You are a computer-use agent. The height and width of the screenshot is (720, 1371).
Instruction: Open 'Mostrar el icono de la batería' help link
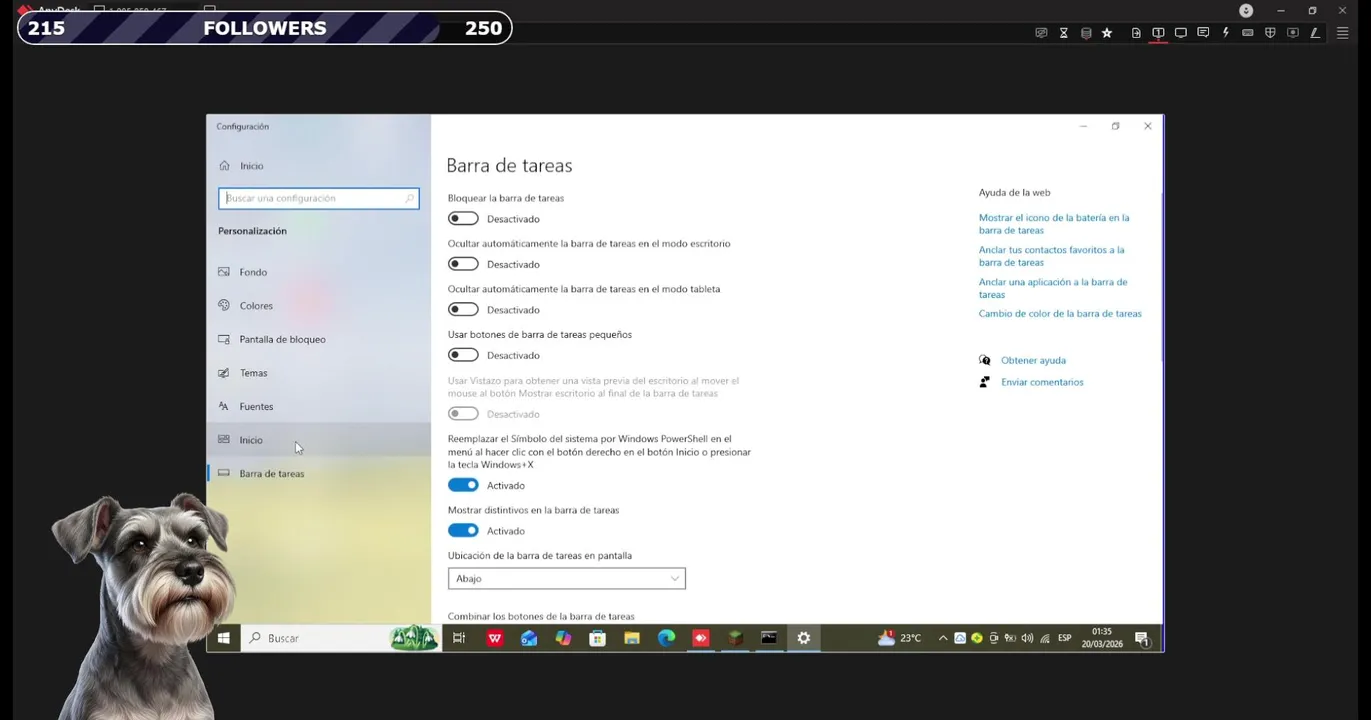coord(1054,224)
